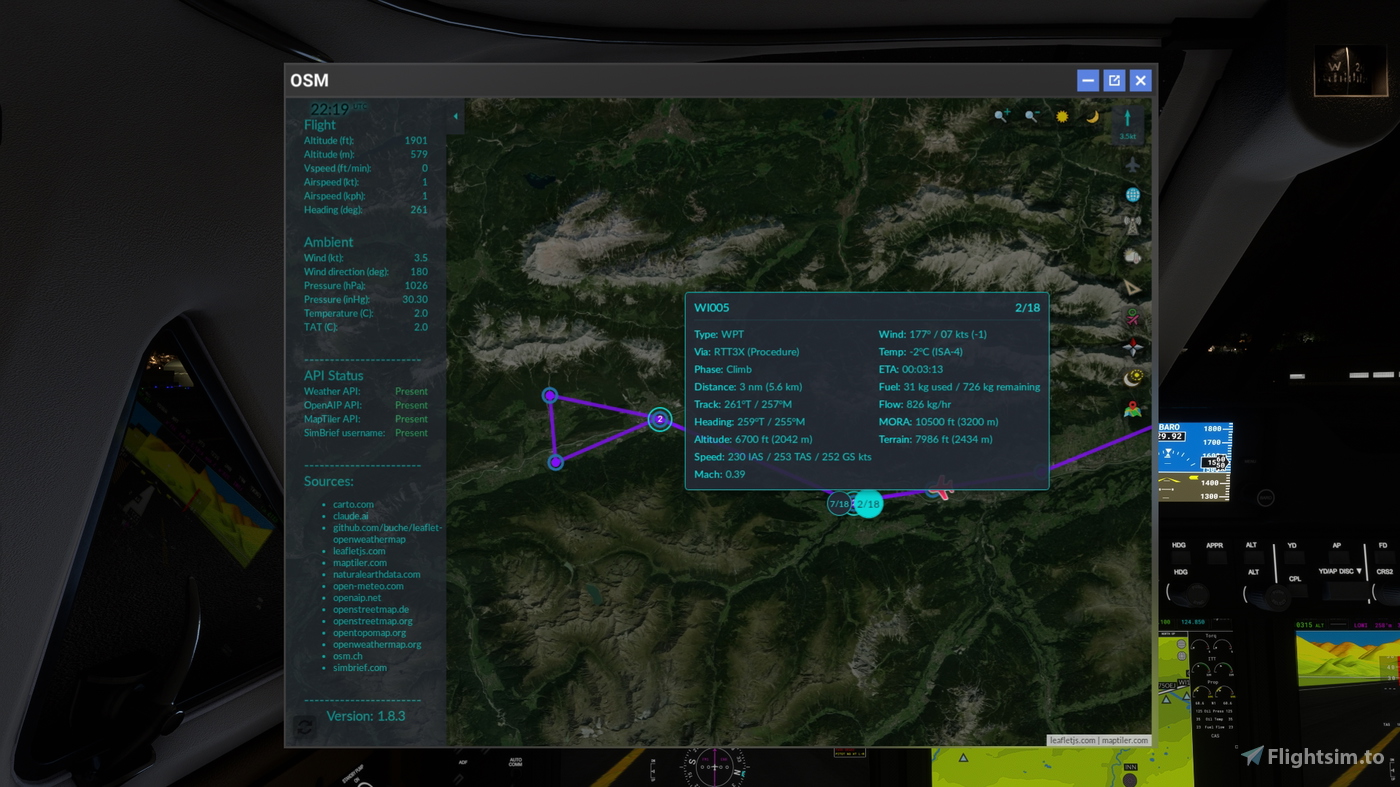Click the refresh icon beside Version 1.8.3
Viewport: 1400px width, 787px height.
click(304, 726)
